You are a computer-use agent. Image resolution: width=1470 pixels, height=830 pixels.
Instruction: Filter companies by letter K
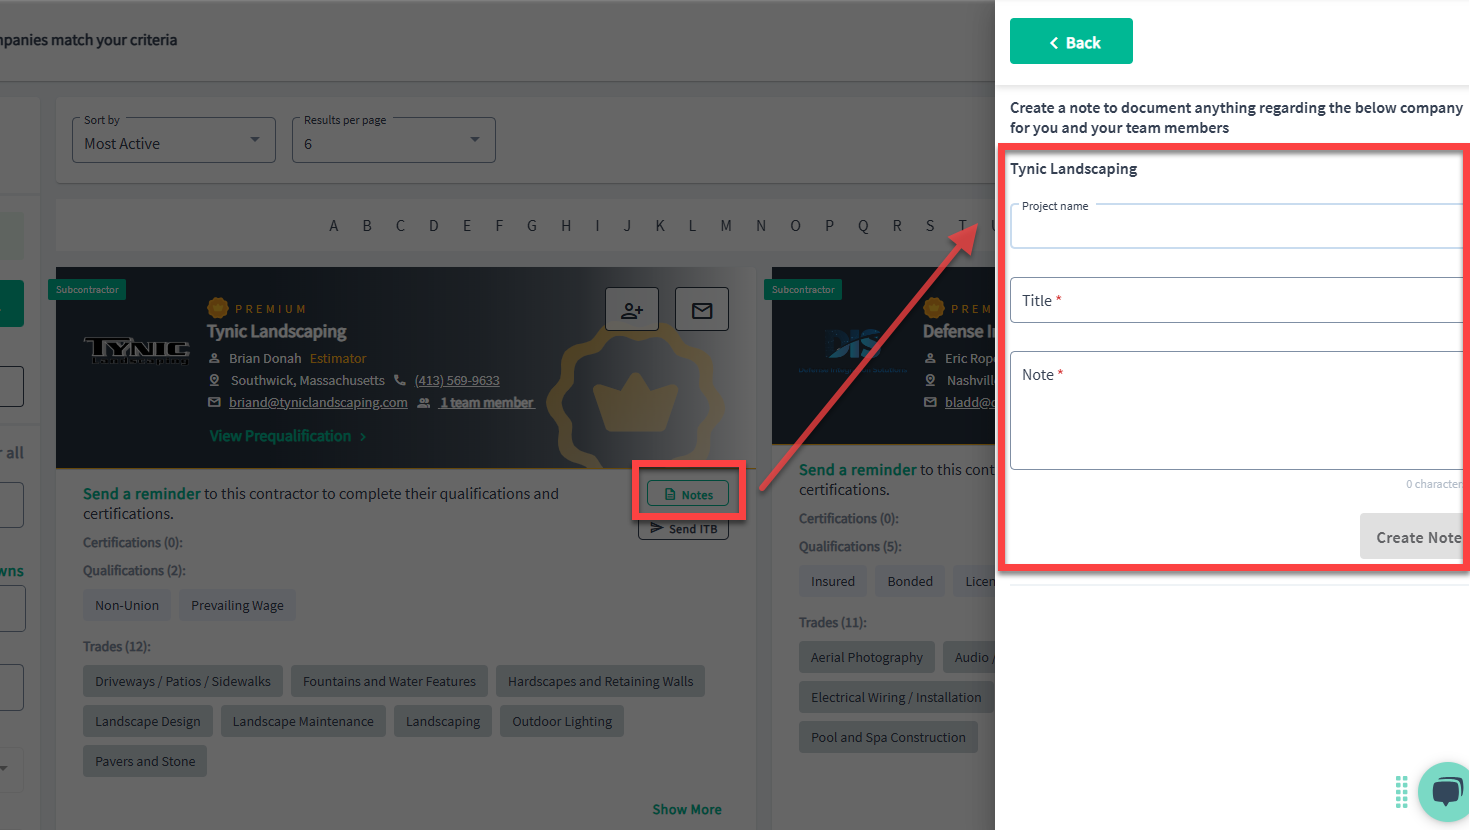click(x=660, y=226)
